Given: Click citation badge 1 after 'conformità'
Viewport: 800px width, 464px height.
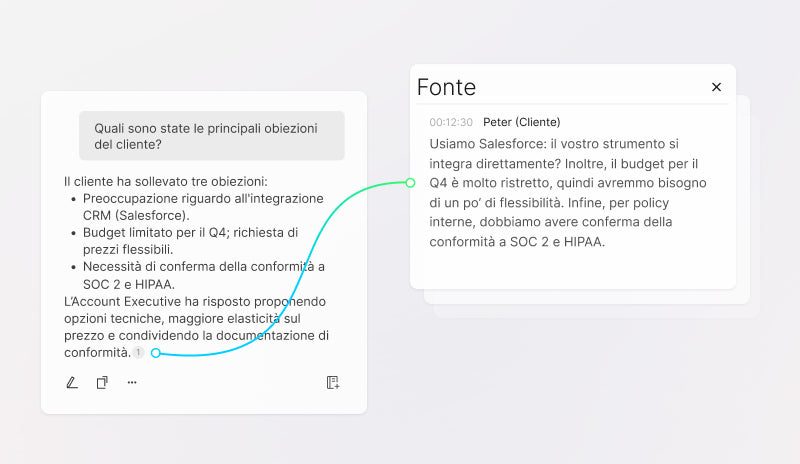Looking at the screenshot, I should [x=138, y=353].
